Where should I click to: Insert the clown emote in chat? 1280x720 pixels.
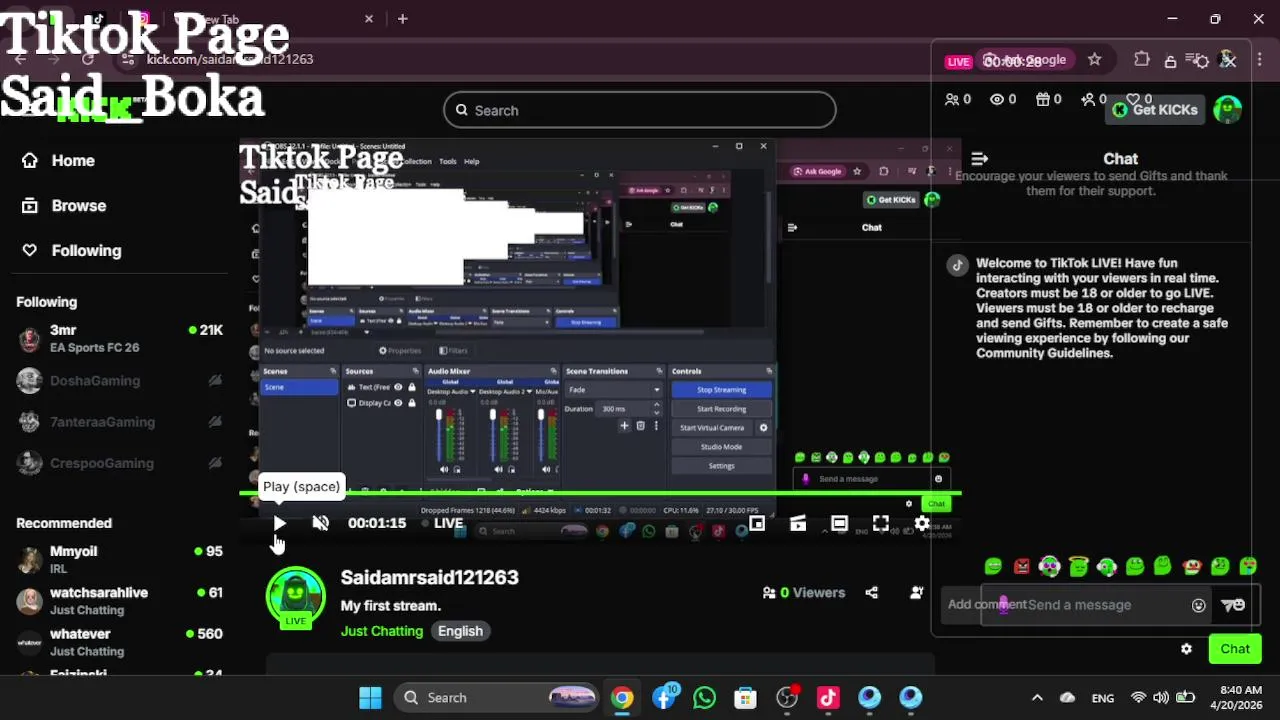pos(1191,567)
